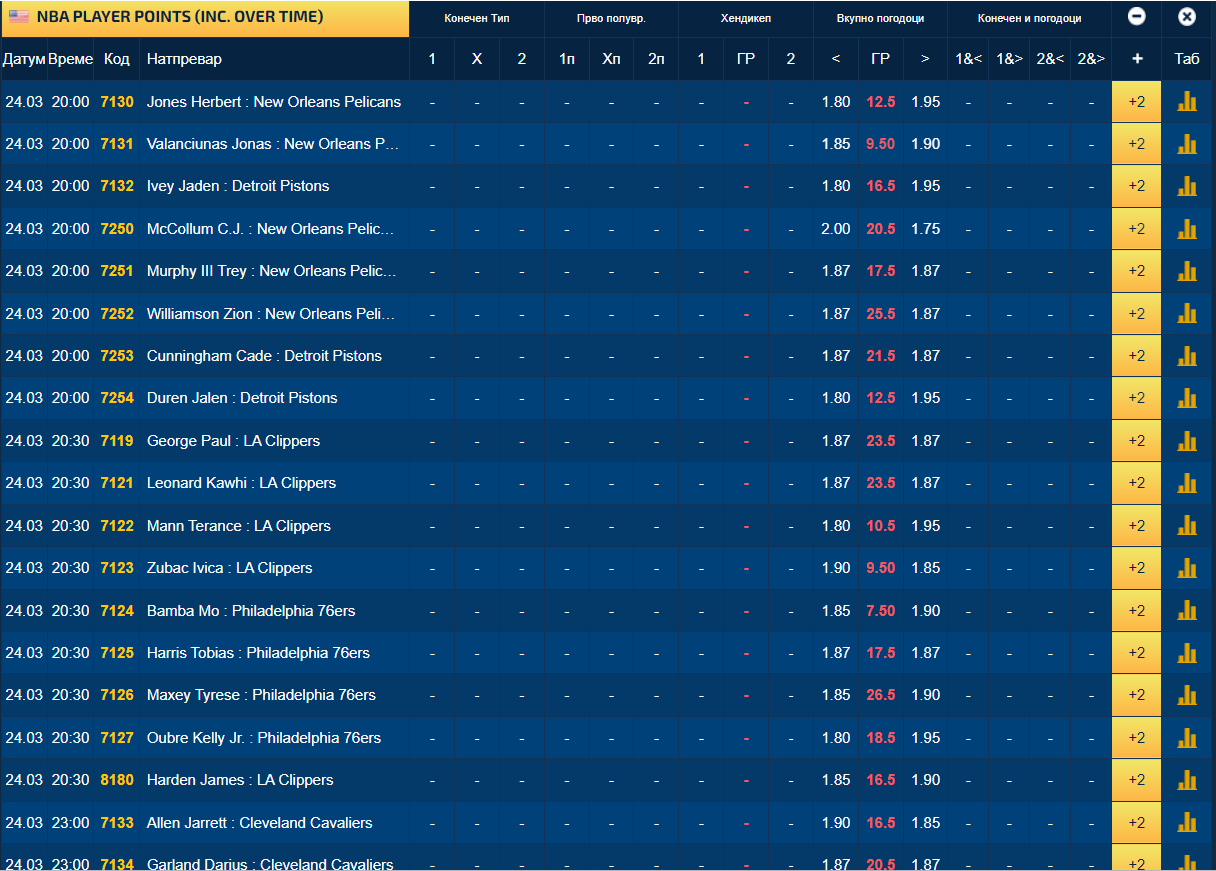Pick under 2.00 odds for McCollum C.J.
Image resolution: width=1216 pixels, height=871 pixels.
(836, 229)
